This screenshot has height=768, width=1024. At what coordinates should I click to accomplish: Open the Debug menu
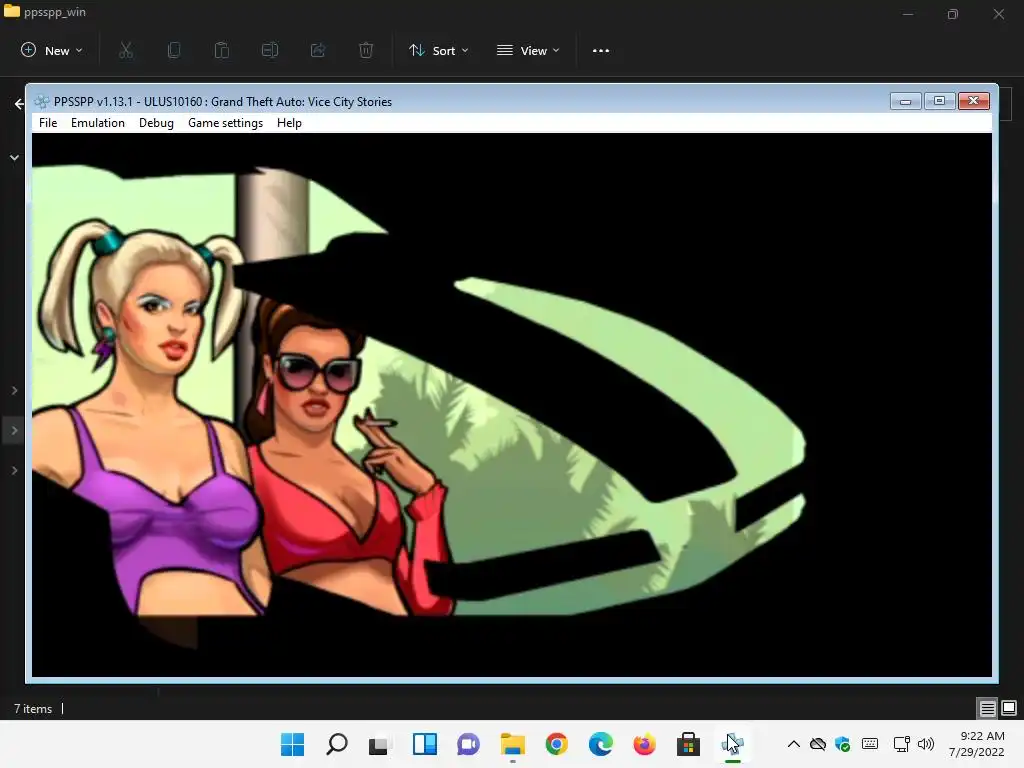156,123
